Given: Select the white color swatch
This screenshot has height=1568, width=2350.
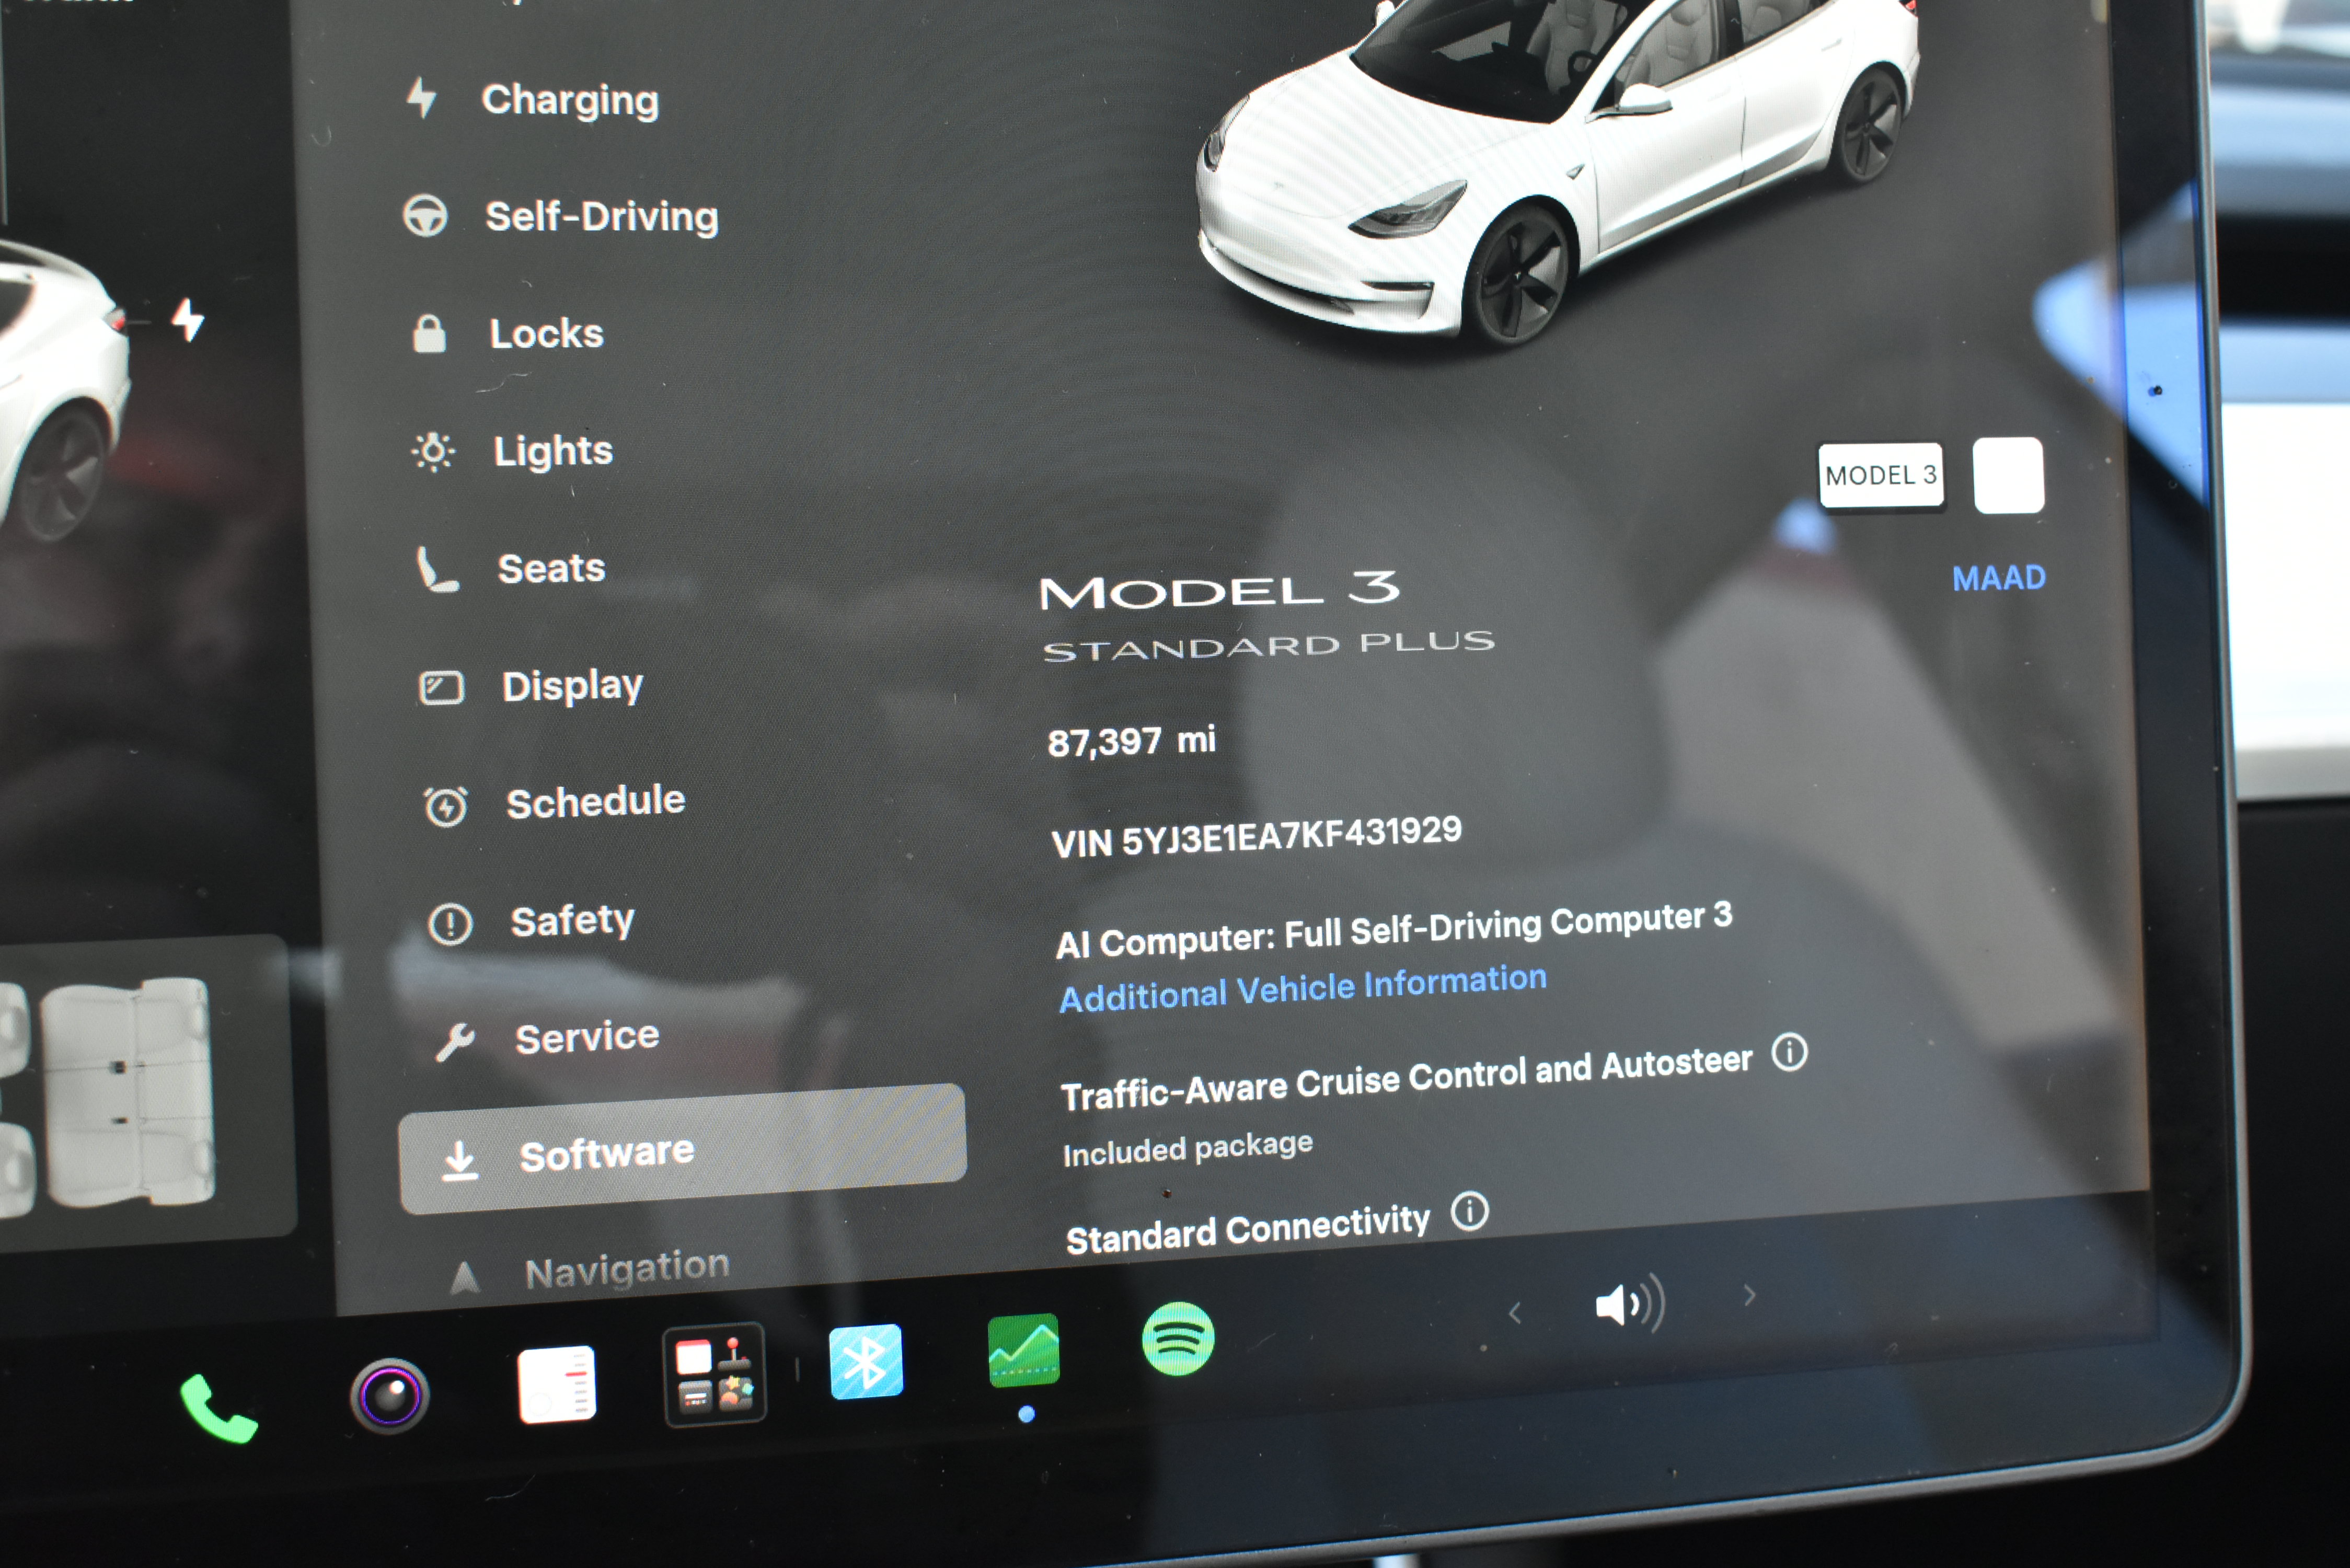Looking at the screenshot, I should 2008,476.
